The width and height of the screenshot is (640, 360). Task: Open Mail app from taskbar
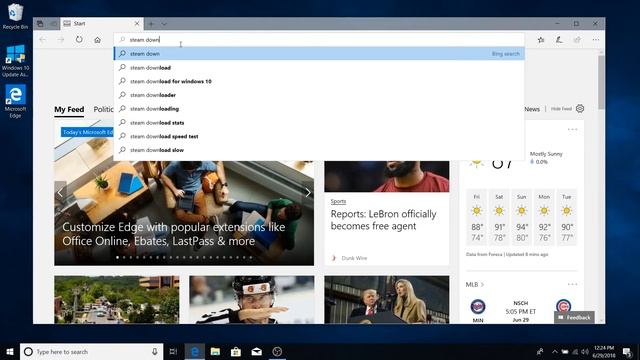click(256, 351)
